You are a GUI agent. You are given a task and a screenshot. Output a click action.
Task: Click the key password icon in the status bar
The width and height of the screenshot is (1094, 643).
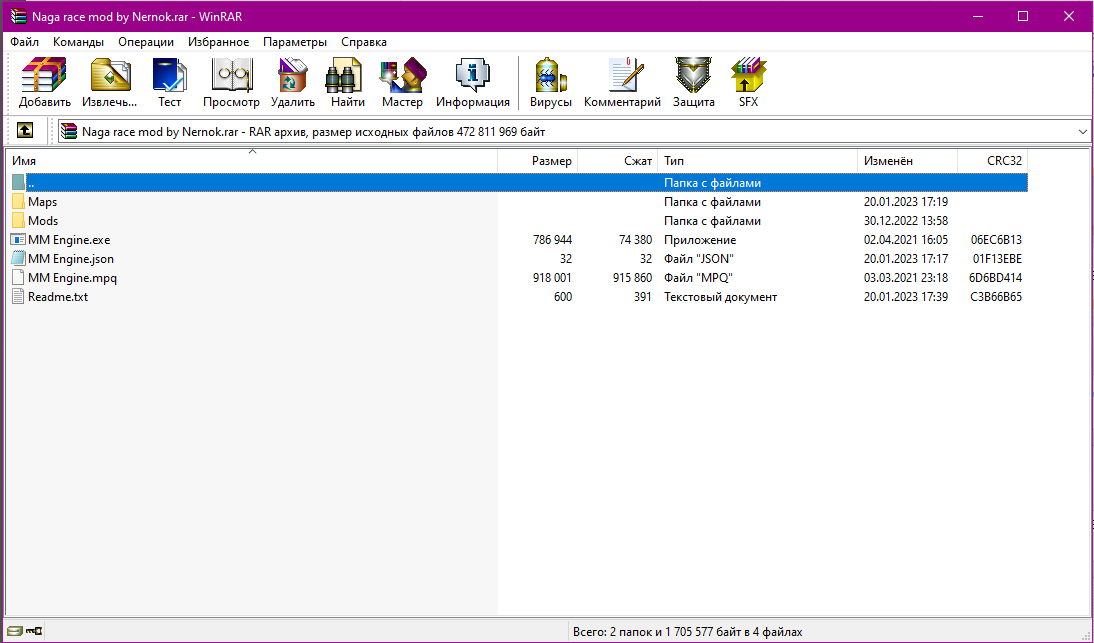(x=34, y=631)
